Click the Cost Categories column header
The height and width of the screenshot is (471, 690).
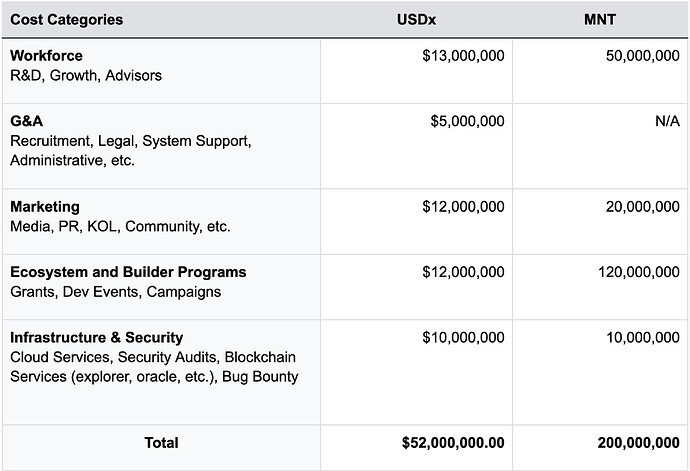pyautogui.click(x=67, y=20)
